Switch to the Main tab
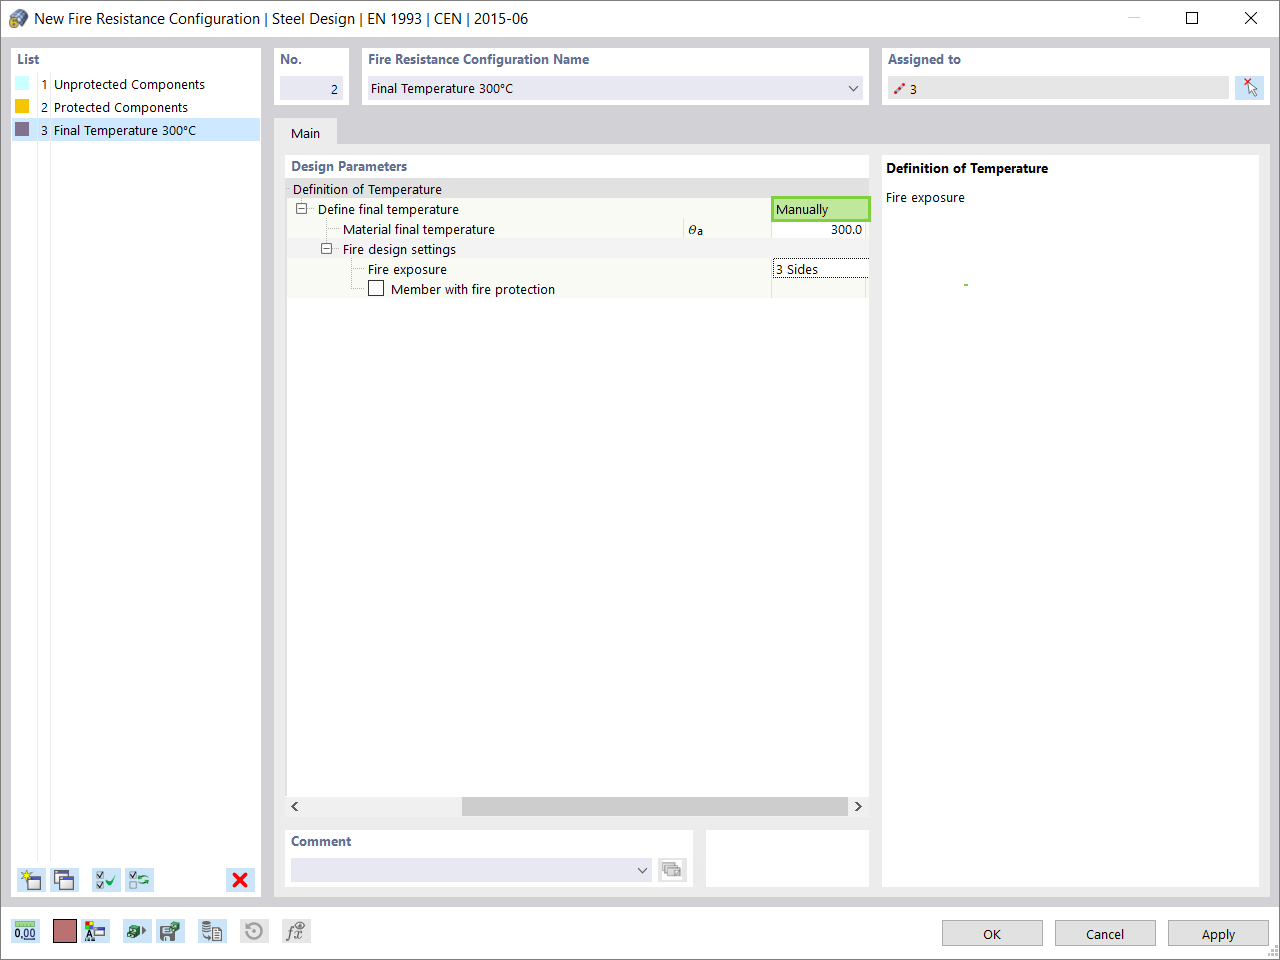The width and height of the screenshot is (1280, 960). click(x=306, y=132)
